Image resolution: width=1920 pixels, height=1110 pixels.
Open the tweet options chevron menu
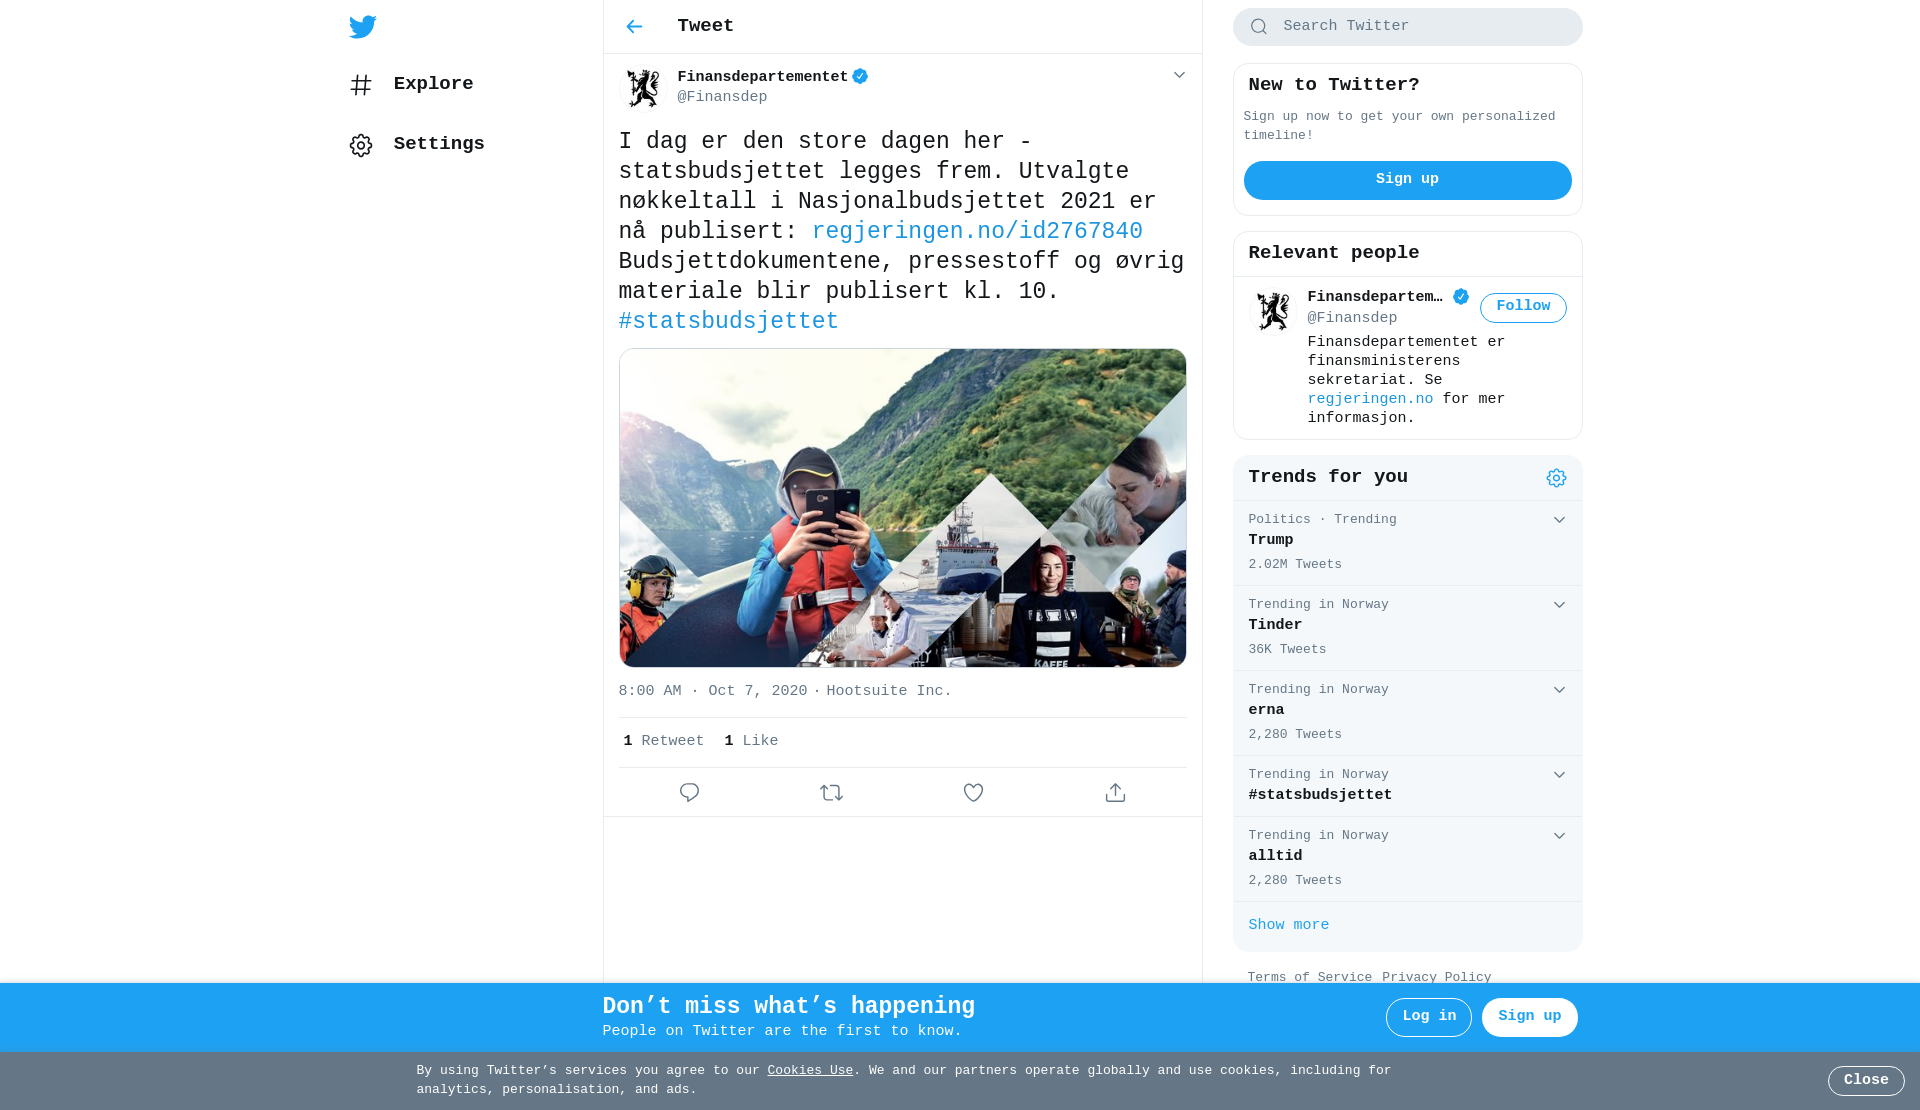tap(1179, 75)
